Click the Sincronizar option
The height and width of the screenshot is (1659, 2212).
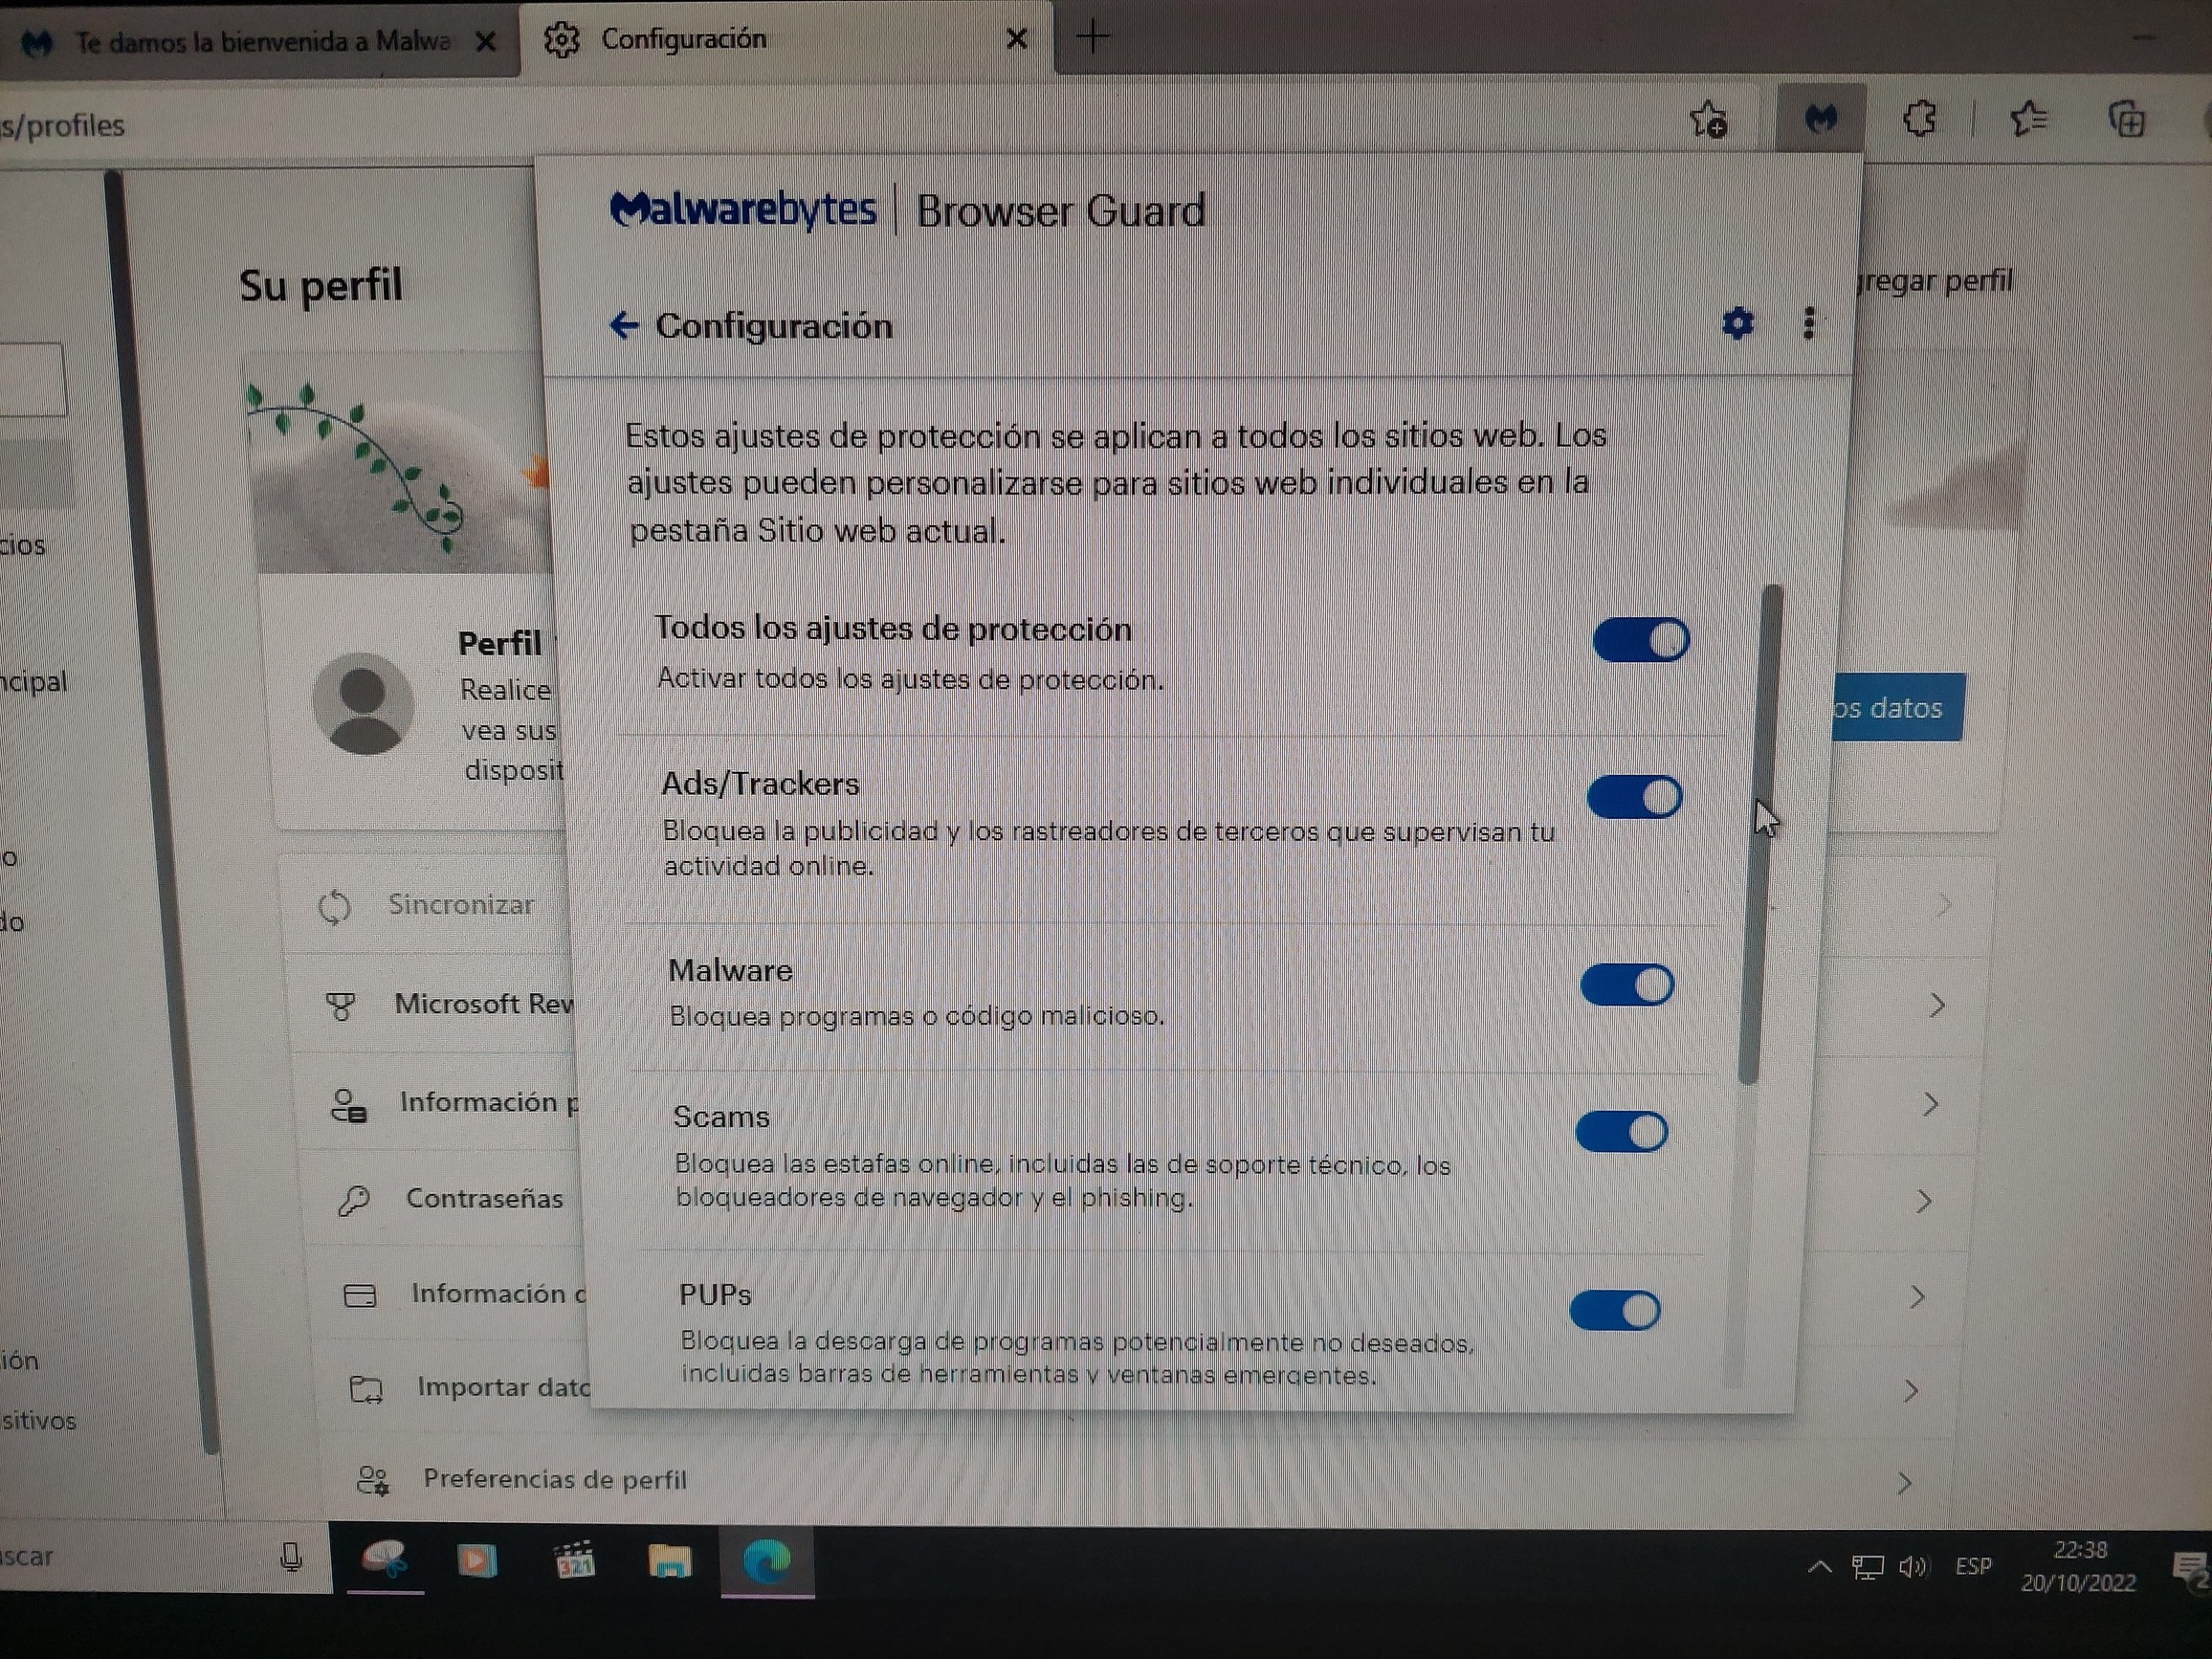tap(460, 905)
